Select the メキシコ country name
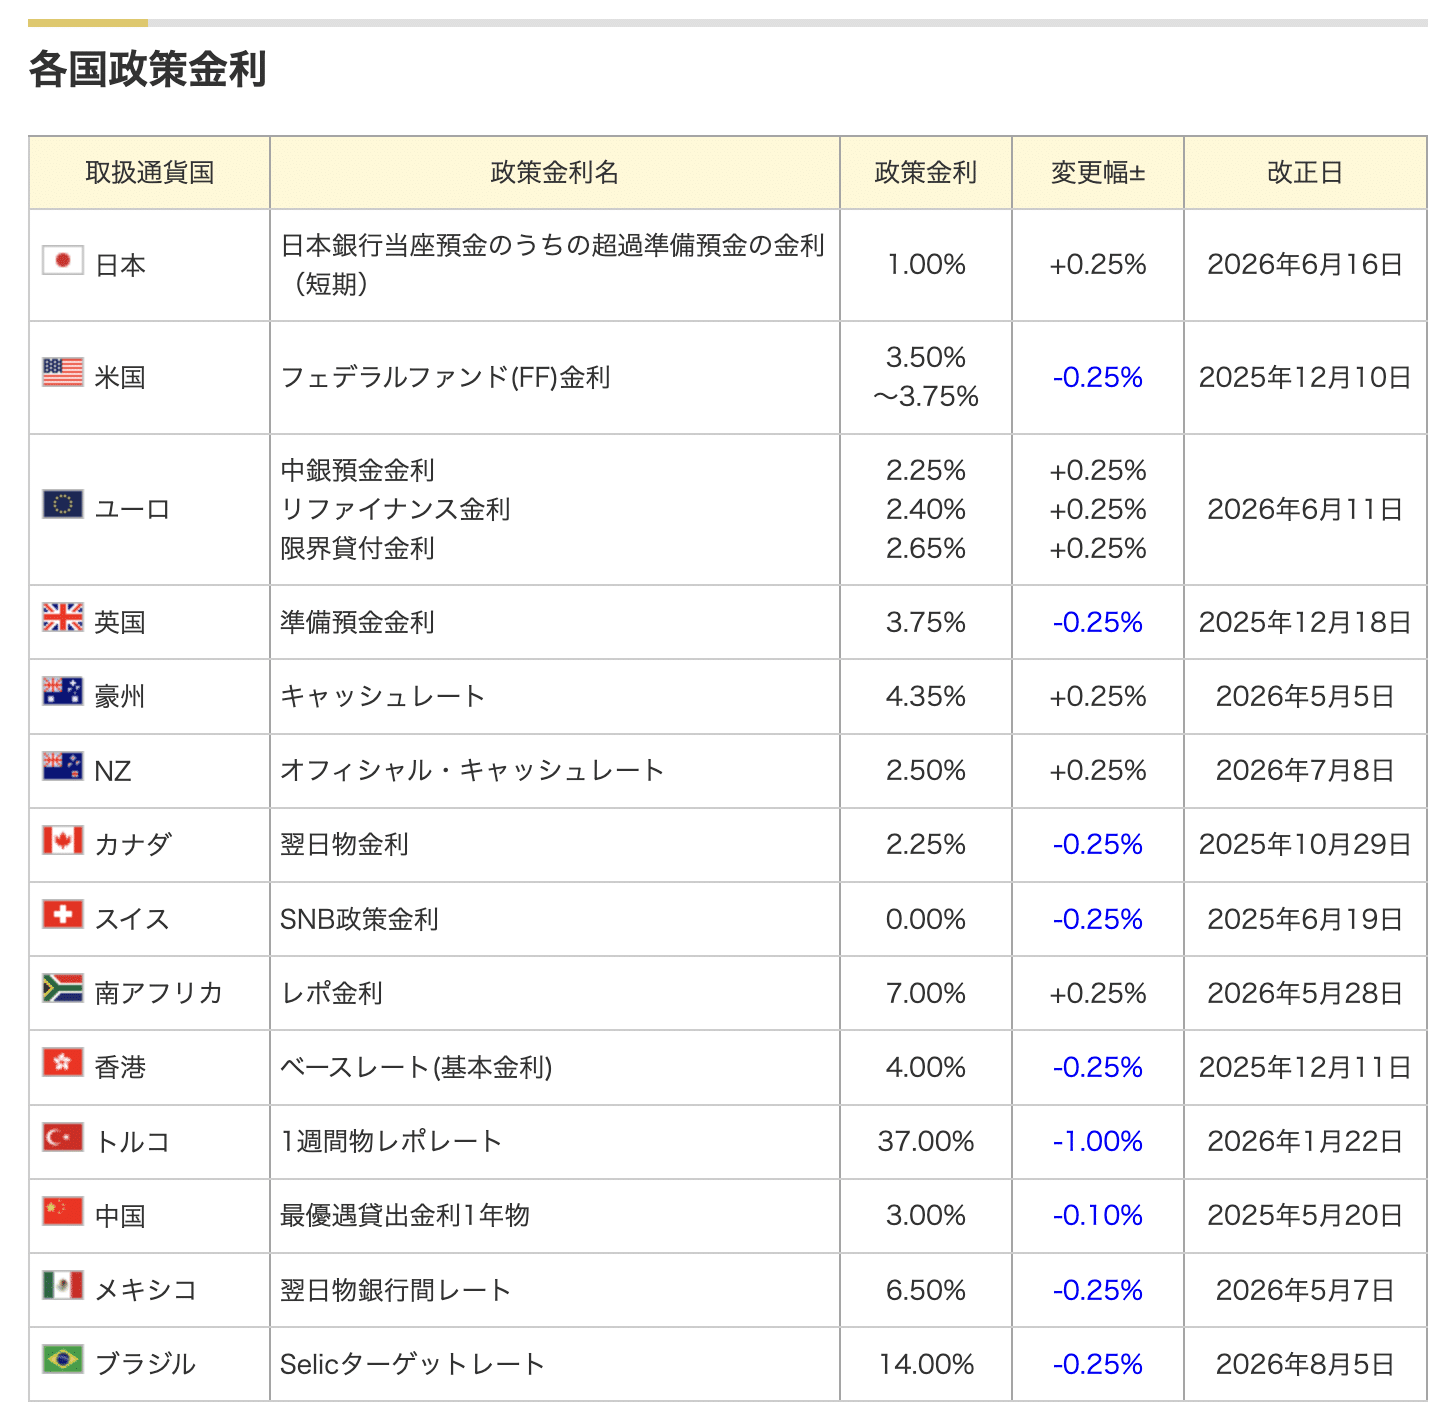Screen dimensions: 1454x1420 point(146,1290)
